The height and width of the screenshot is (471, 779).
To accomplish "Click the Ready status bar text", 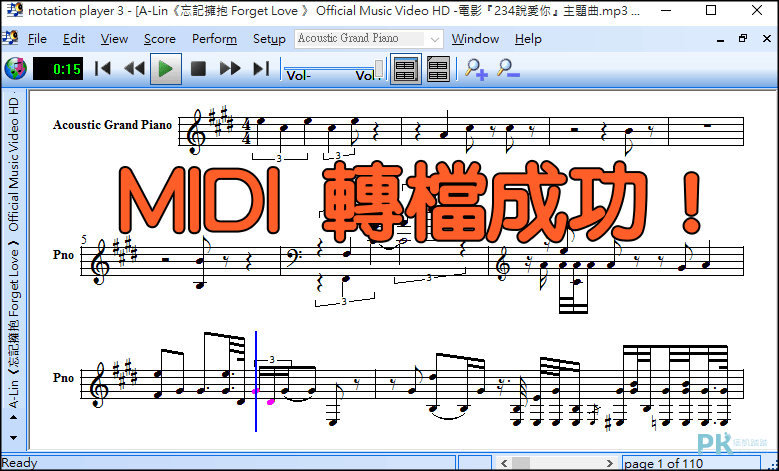I will coord(20,463).
